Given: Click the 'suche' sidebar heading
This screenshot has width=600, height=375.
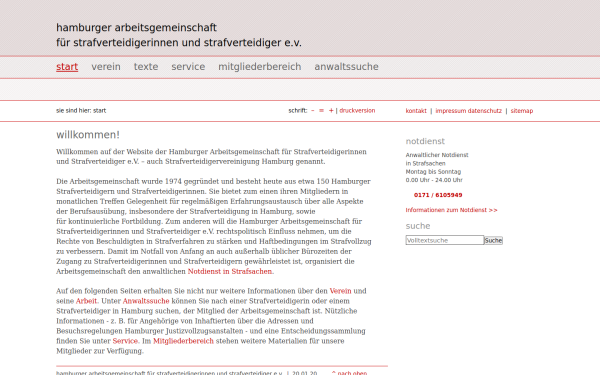Looking at the screenshot, I should [418, 226].
